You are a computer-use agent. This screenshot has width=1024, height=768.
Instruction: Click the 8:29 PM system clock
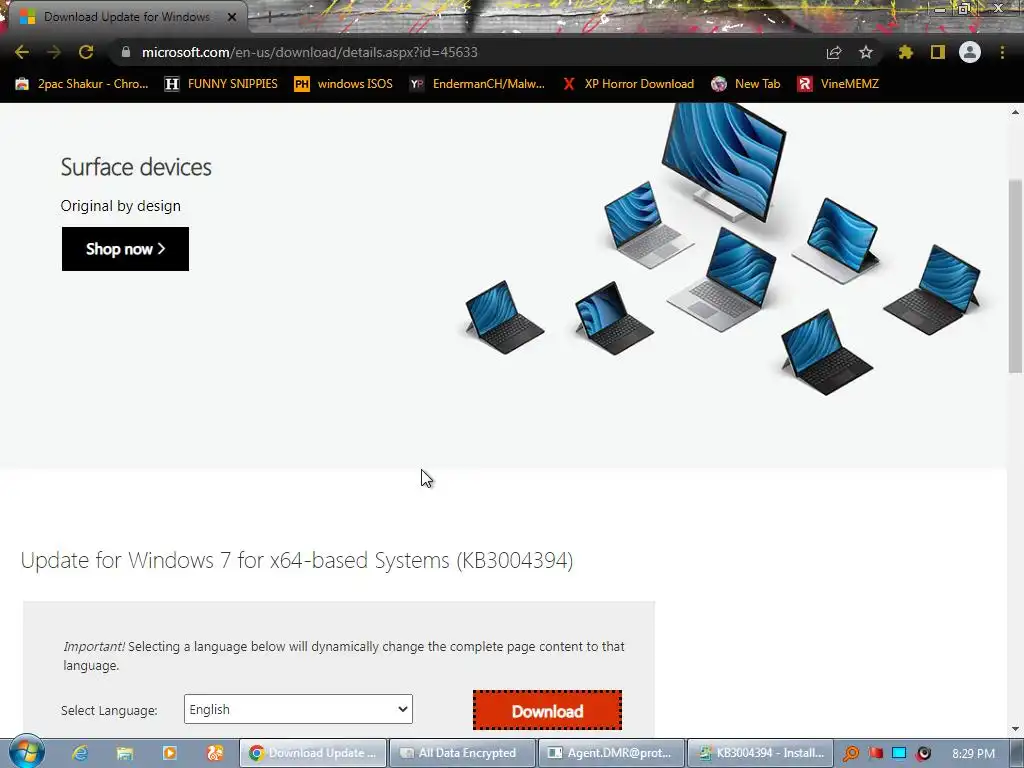tap(974, 753)
